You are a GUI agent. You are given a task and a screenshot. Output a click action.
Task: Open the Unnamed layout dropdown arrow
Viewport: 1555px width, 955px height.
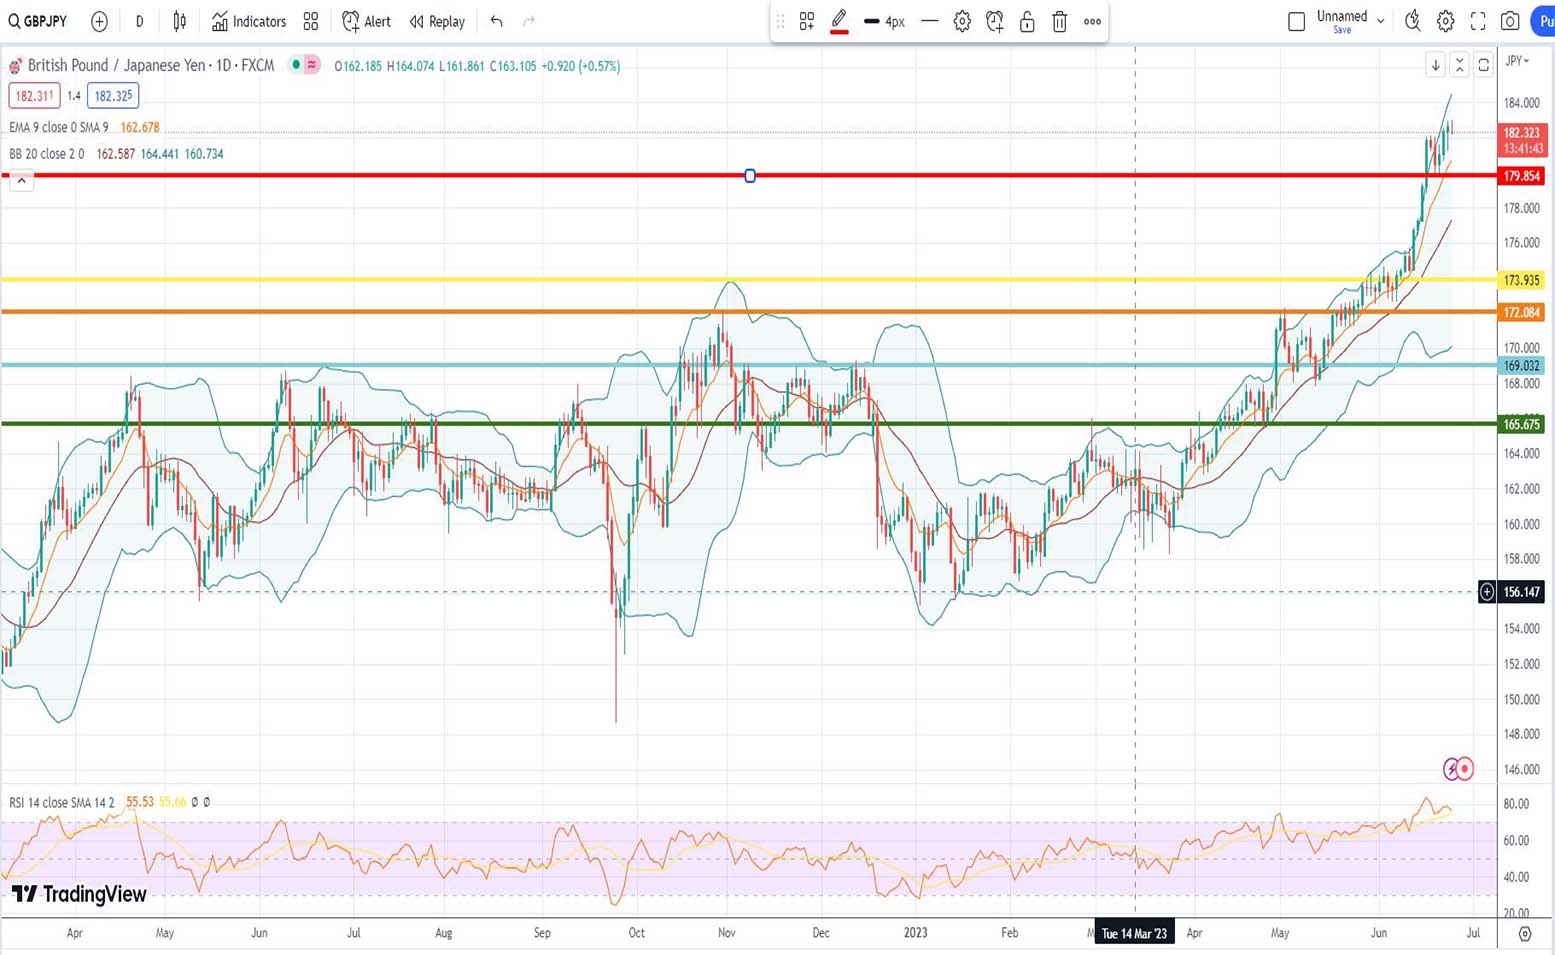tap(1381, 21)
